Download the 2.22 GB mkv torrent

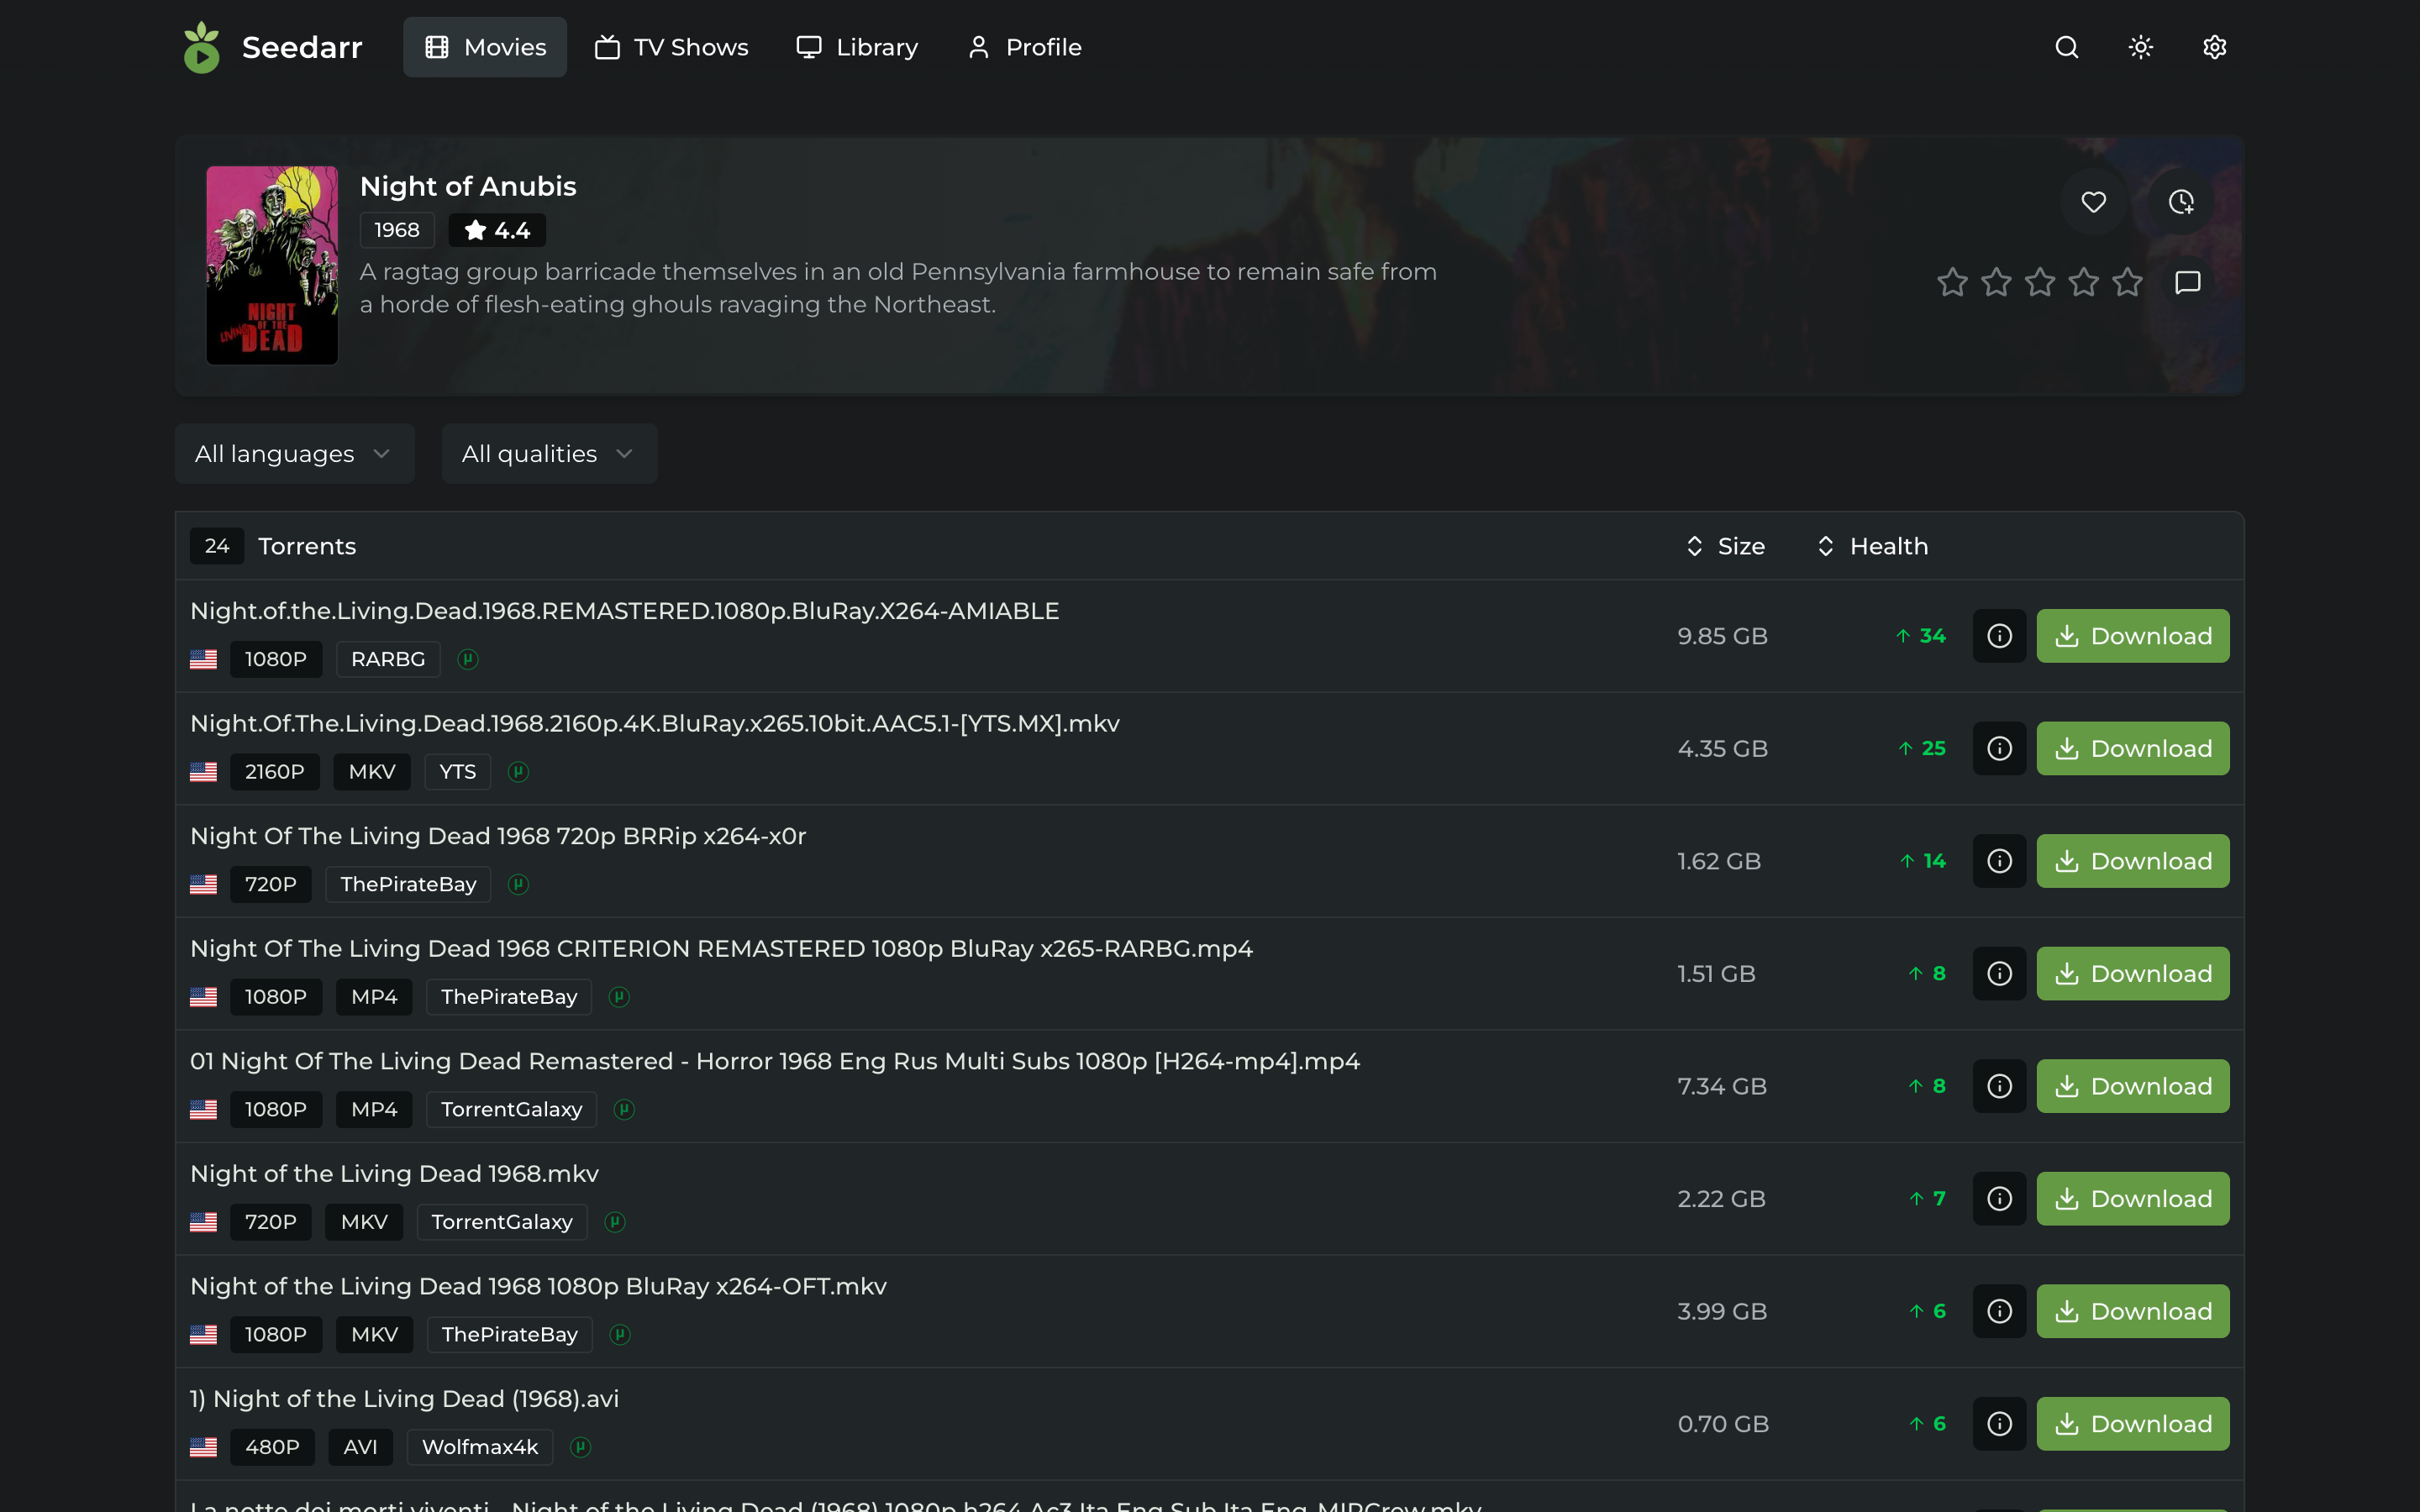point(2133,1199)
